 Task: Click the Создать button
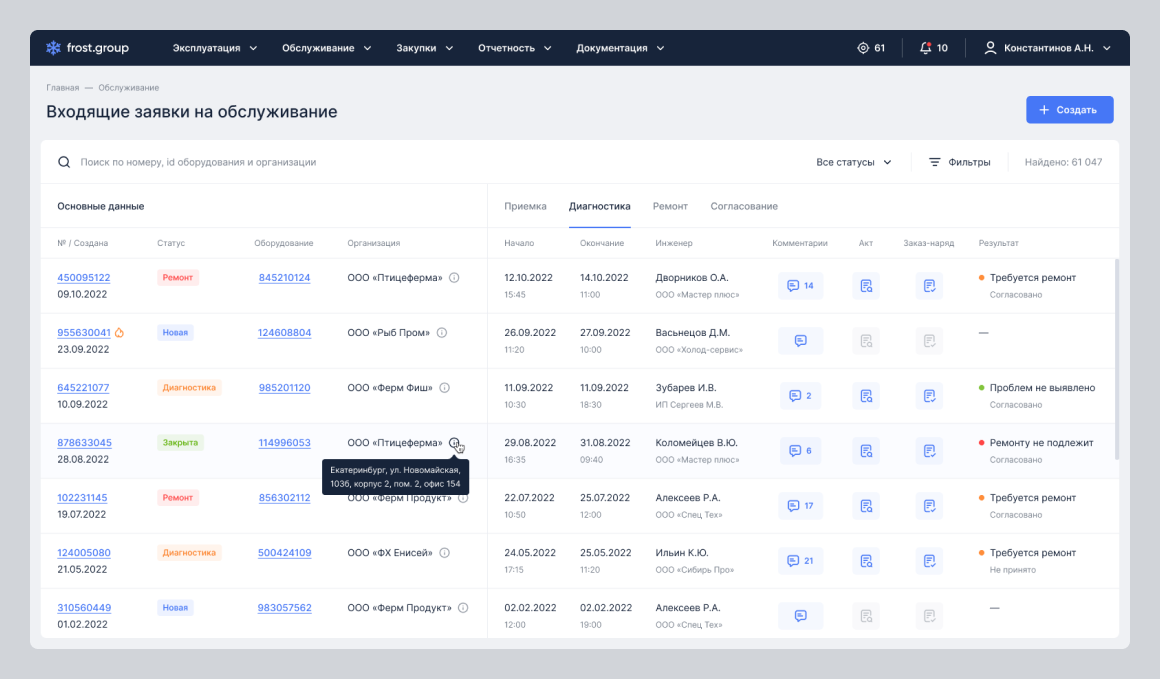tap(1069, 109)
